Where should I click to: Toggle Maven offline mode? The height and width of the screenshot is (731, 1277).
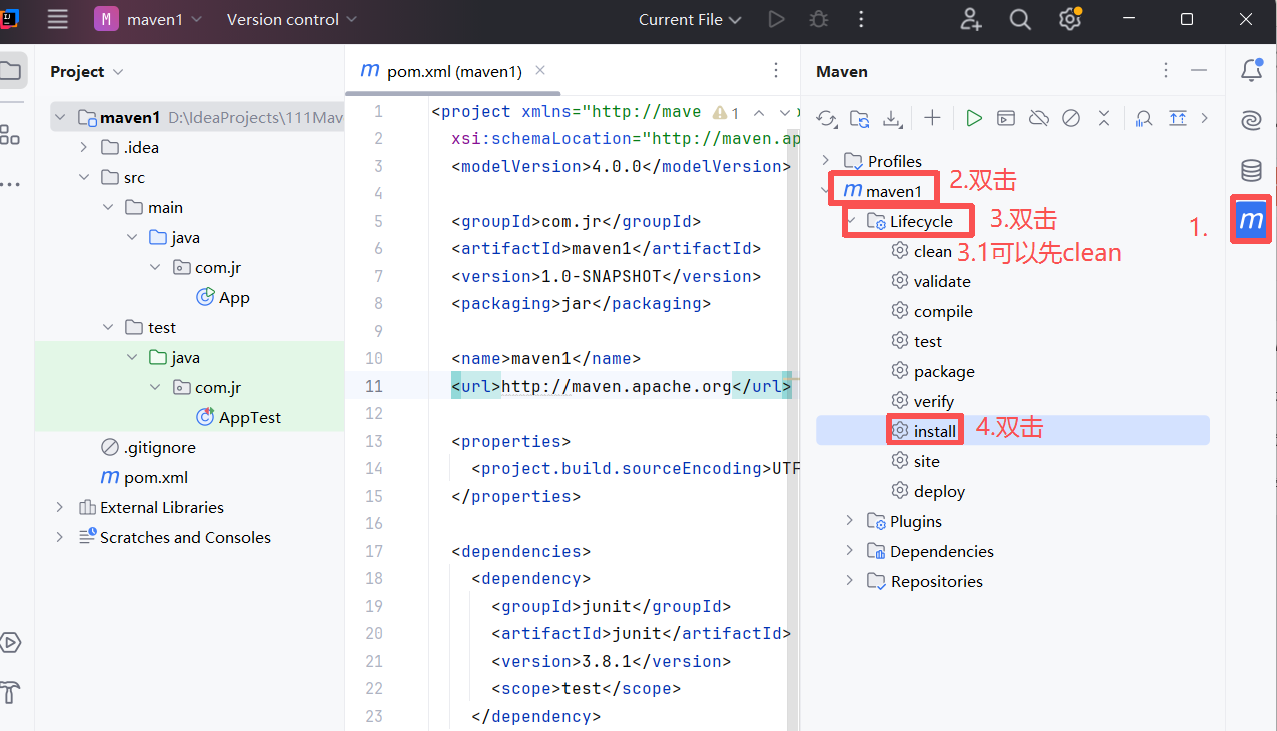pyautogui.click(x=1039, y=118)
